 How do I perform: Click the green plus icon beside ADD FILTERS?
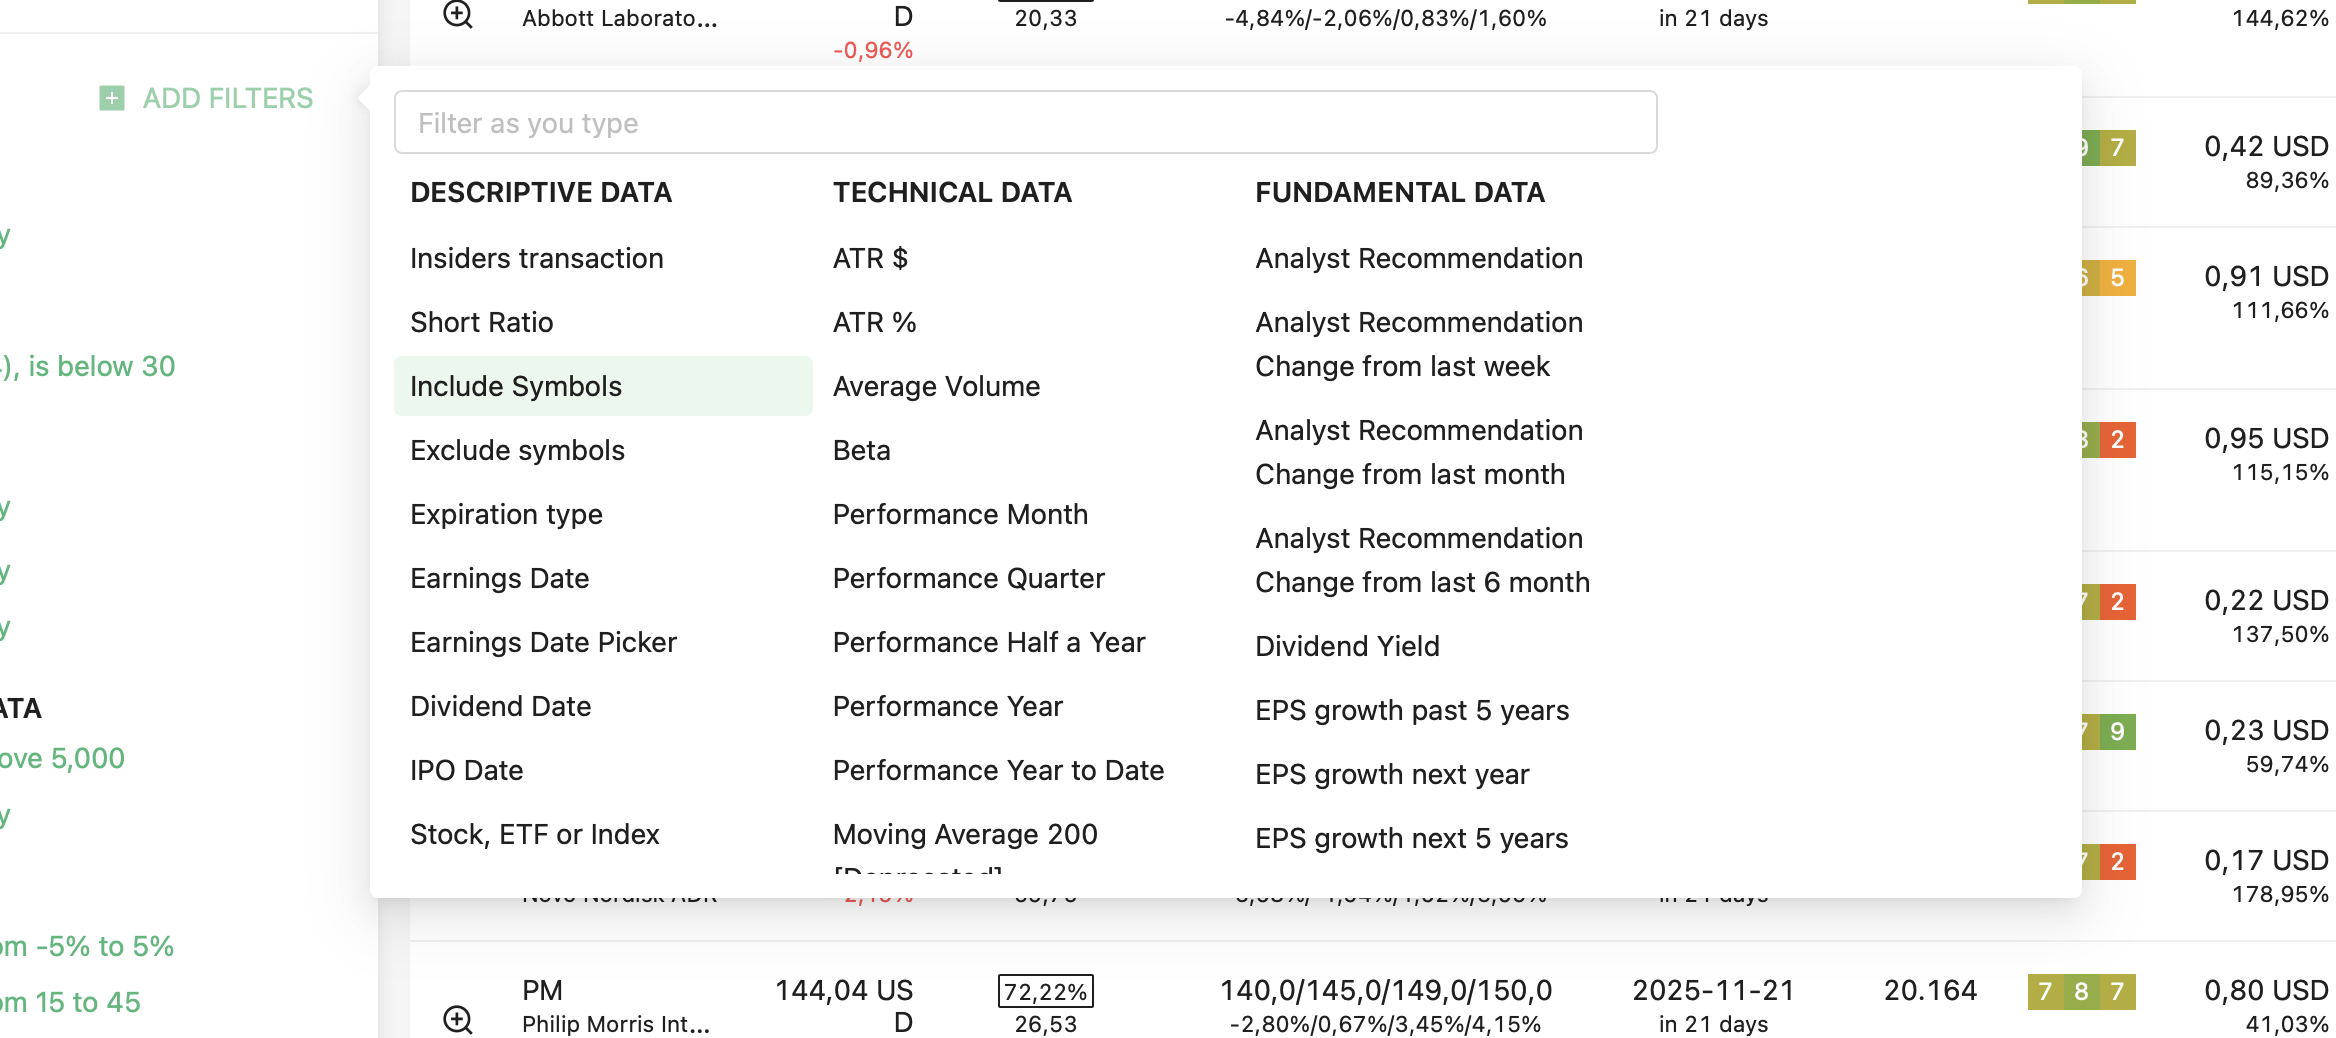[112, 98]
